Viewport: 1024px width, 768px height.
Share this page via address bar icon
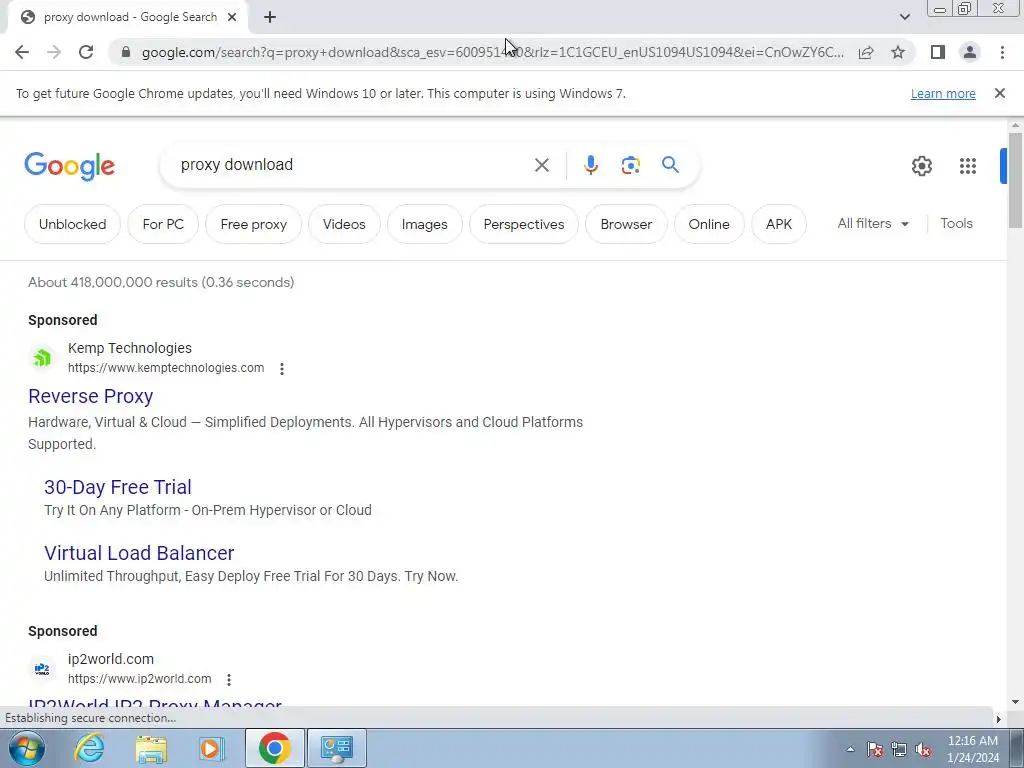(x=866, y=52)
